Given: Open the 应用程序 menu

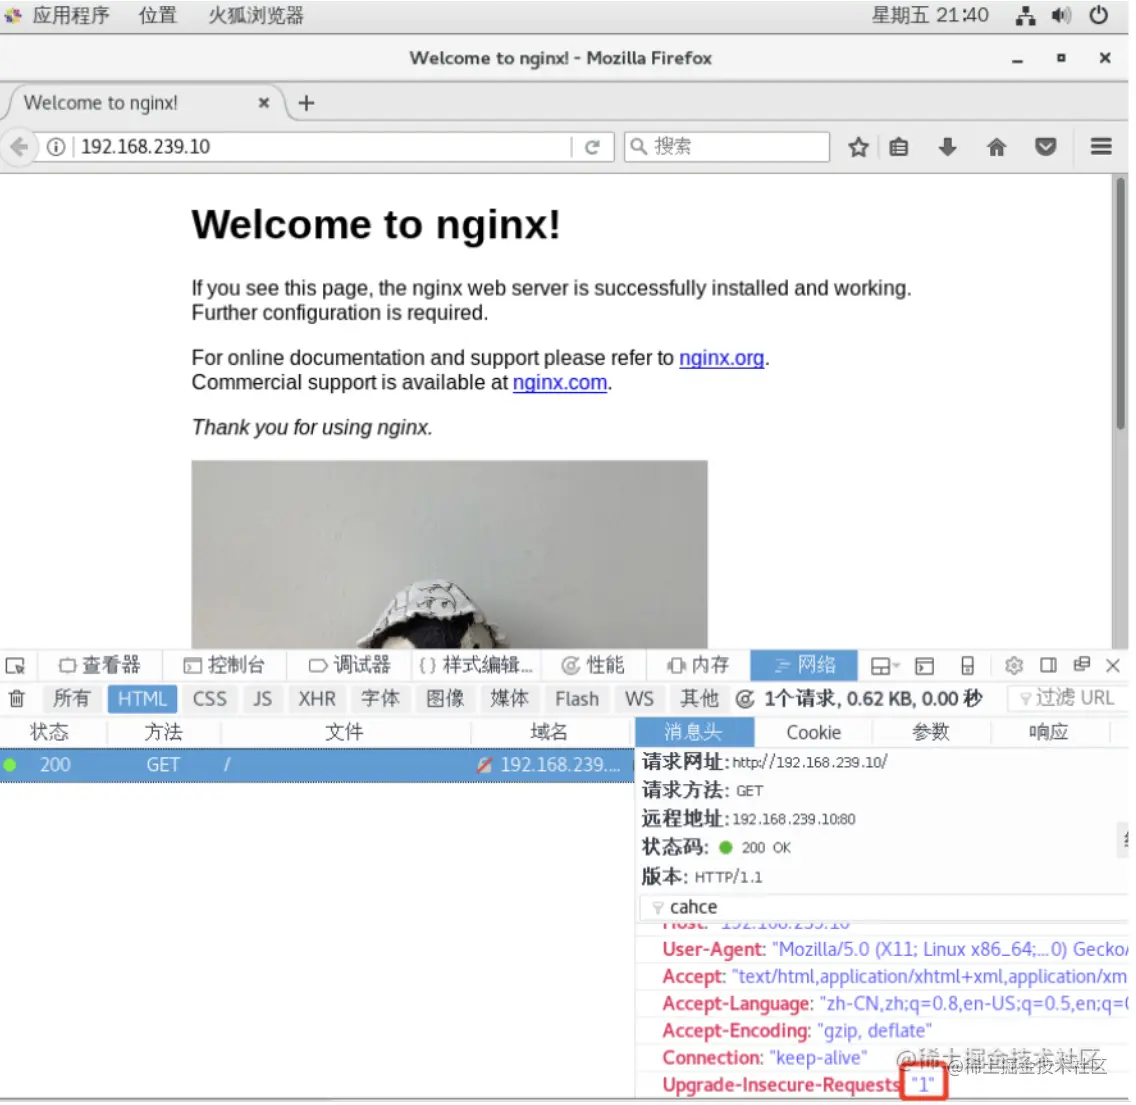Looking at the screenshot, I should click(70, 15).
